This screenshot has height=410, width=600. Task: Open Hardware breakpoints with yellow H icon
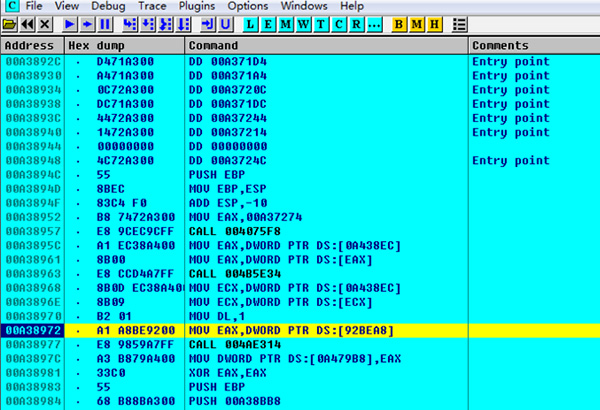click(x=434, y=25)
